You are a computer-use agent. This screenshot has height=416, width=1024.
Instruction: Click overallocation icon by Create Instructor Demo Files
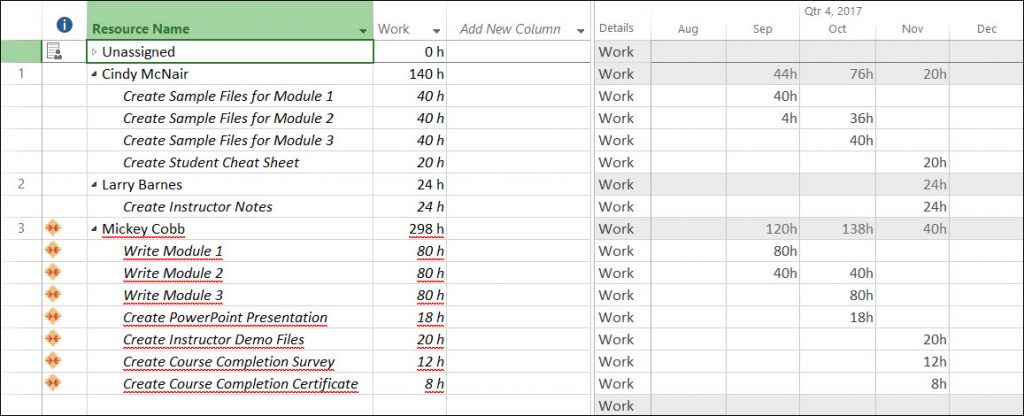(54, 339)
